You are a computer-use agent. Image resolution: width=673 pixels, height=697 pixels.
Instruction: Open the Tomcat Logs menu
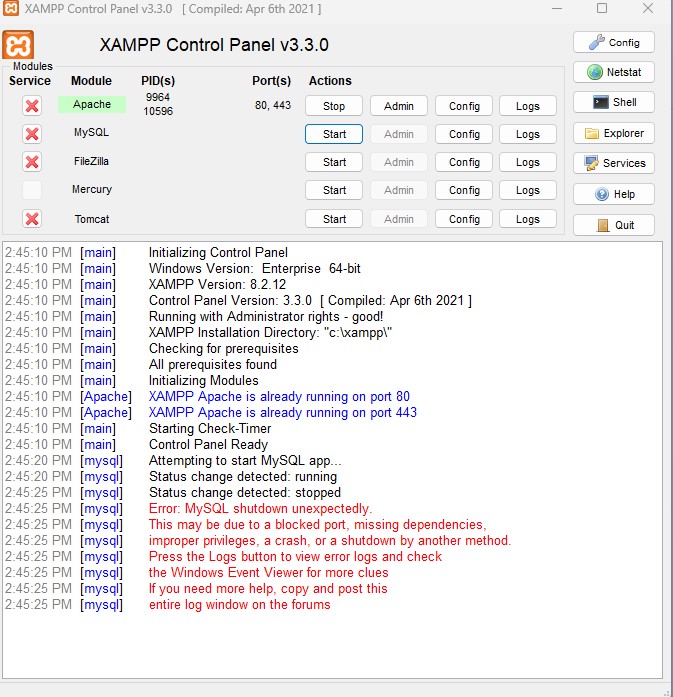click(x=528, y=219)
